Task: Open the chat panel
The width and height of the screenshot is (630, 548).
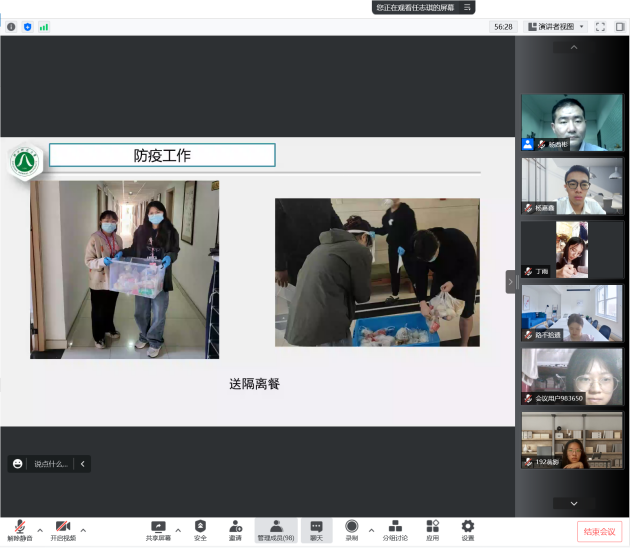Action: point(316,530)
